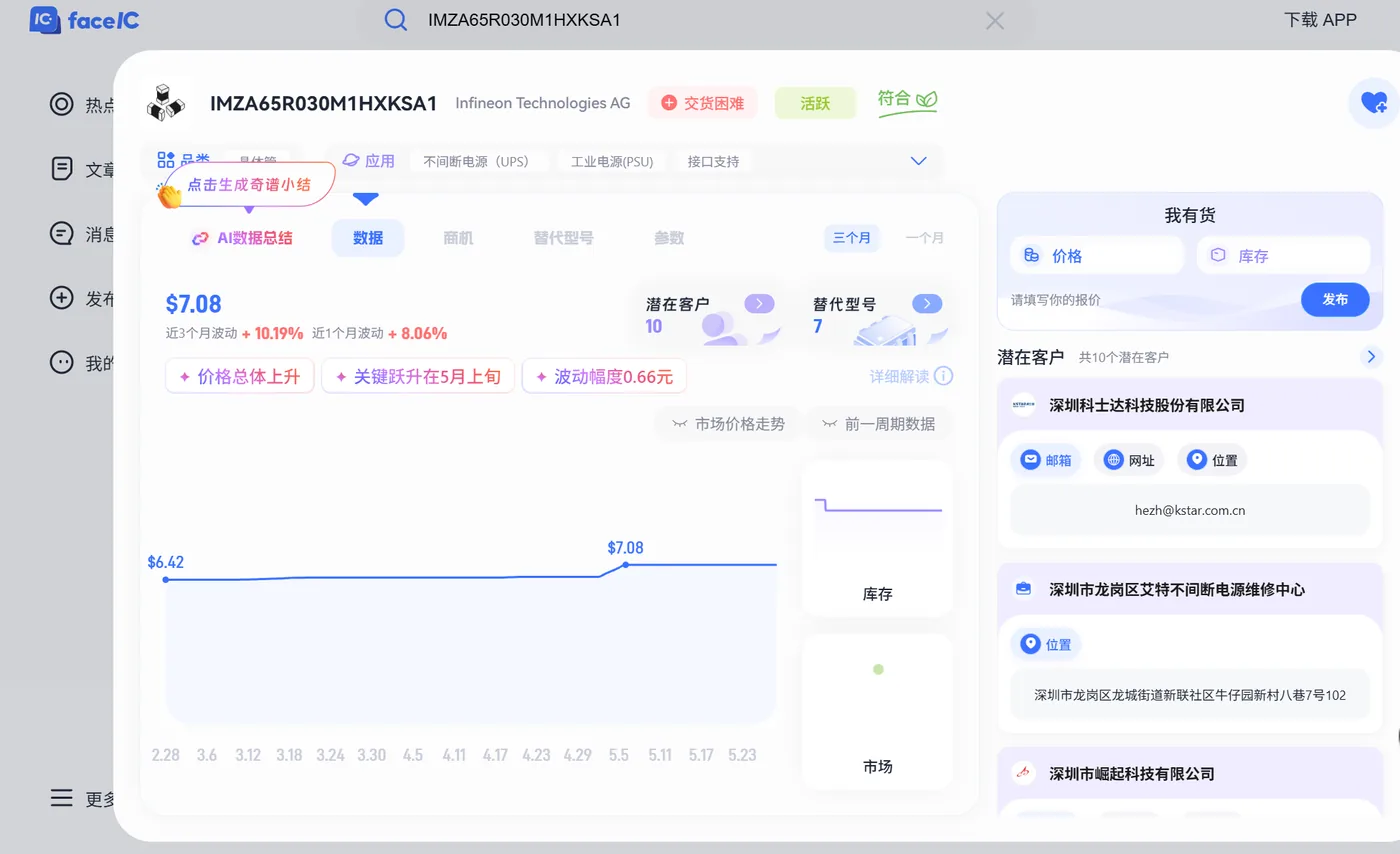Screen dimensions: 1400x854
Task: Open 深圳科士达科技股份有限公司 customer entry
Action: (x=1147, y=406)
